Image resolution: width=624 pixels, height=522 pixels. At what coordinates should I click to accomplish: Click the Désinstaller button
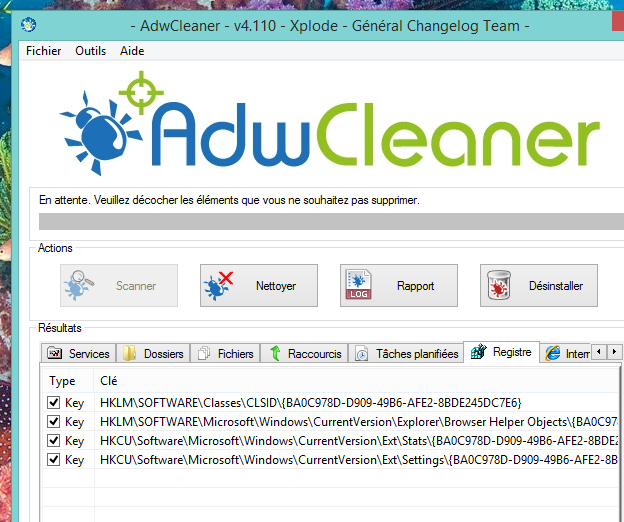pyautogui.click(x=539, y=285)
